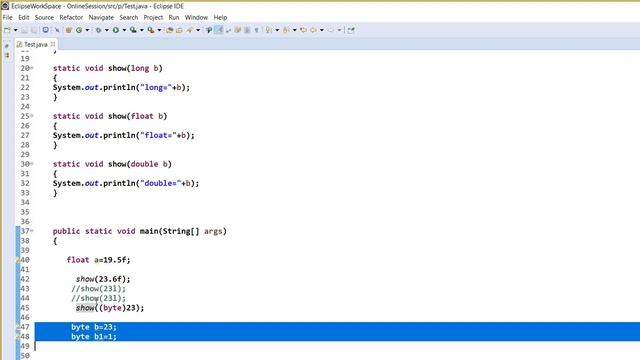Collapse the show(long b) method at line 20
Screen dimensions: 640x360
(x=32, y=68)
